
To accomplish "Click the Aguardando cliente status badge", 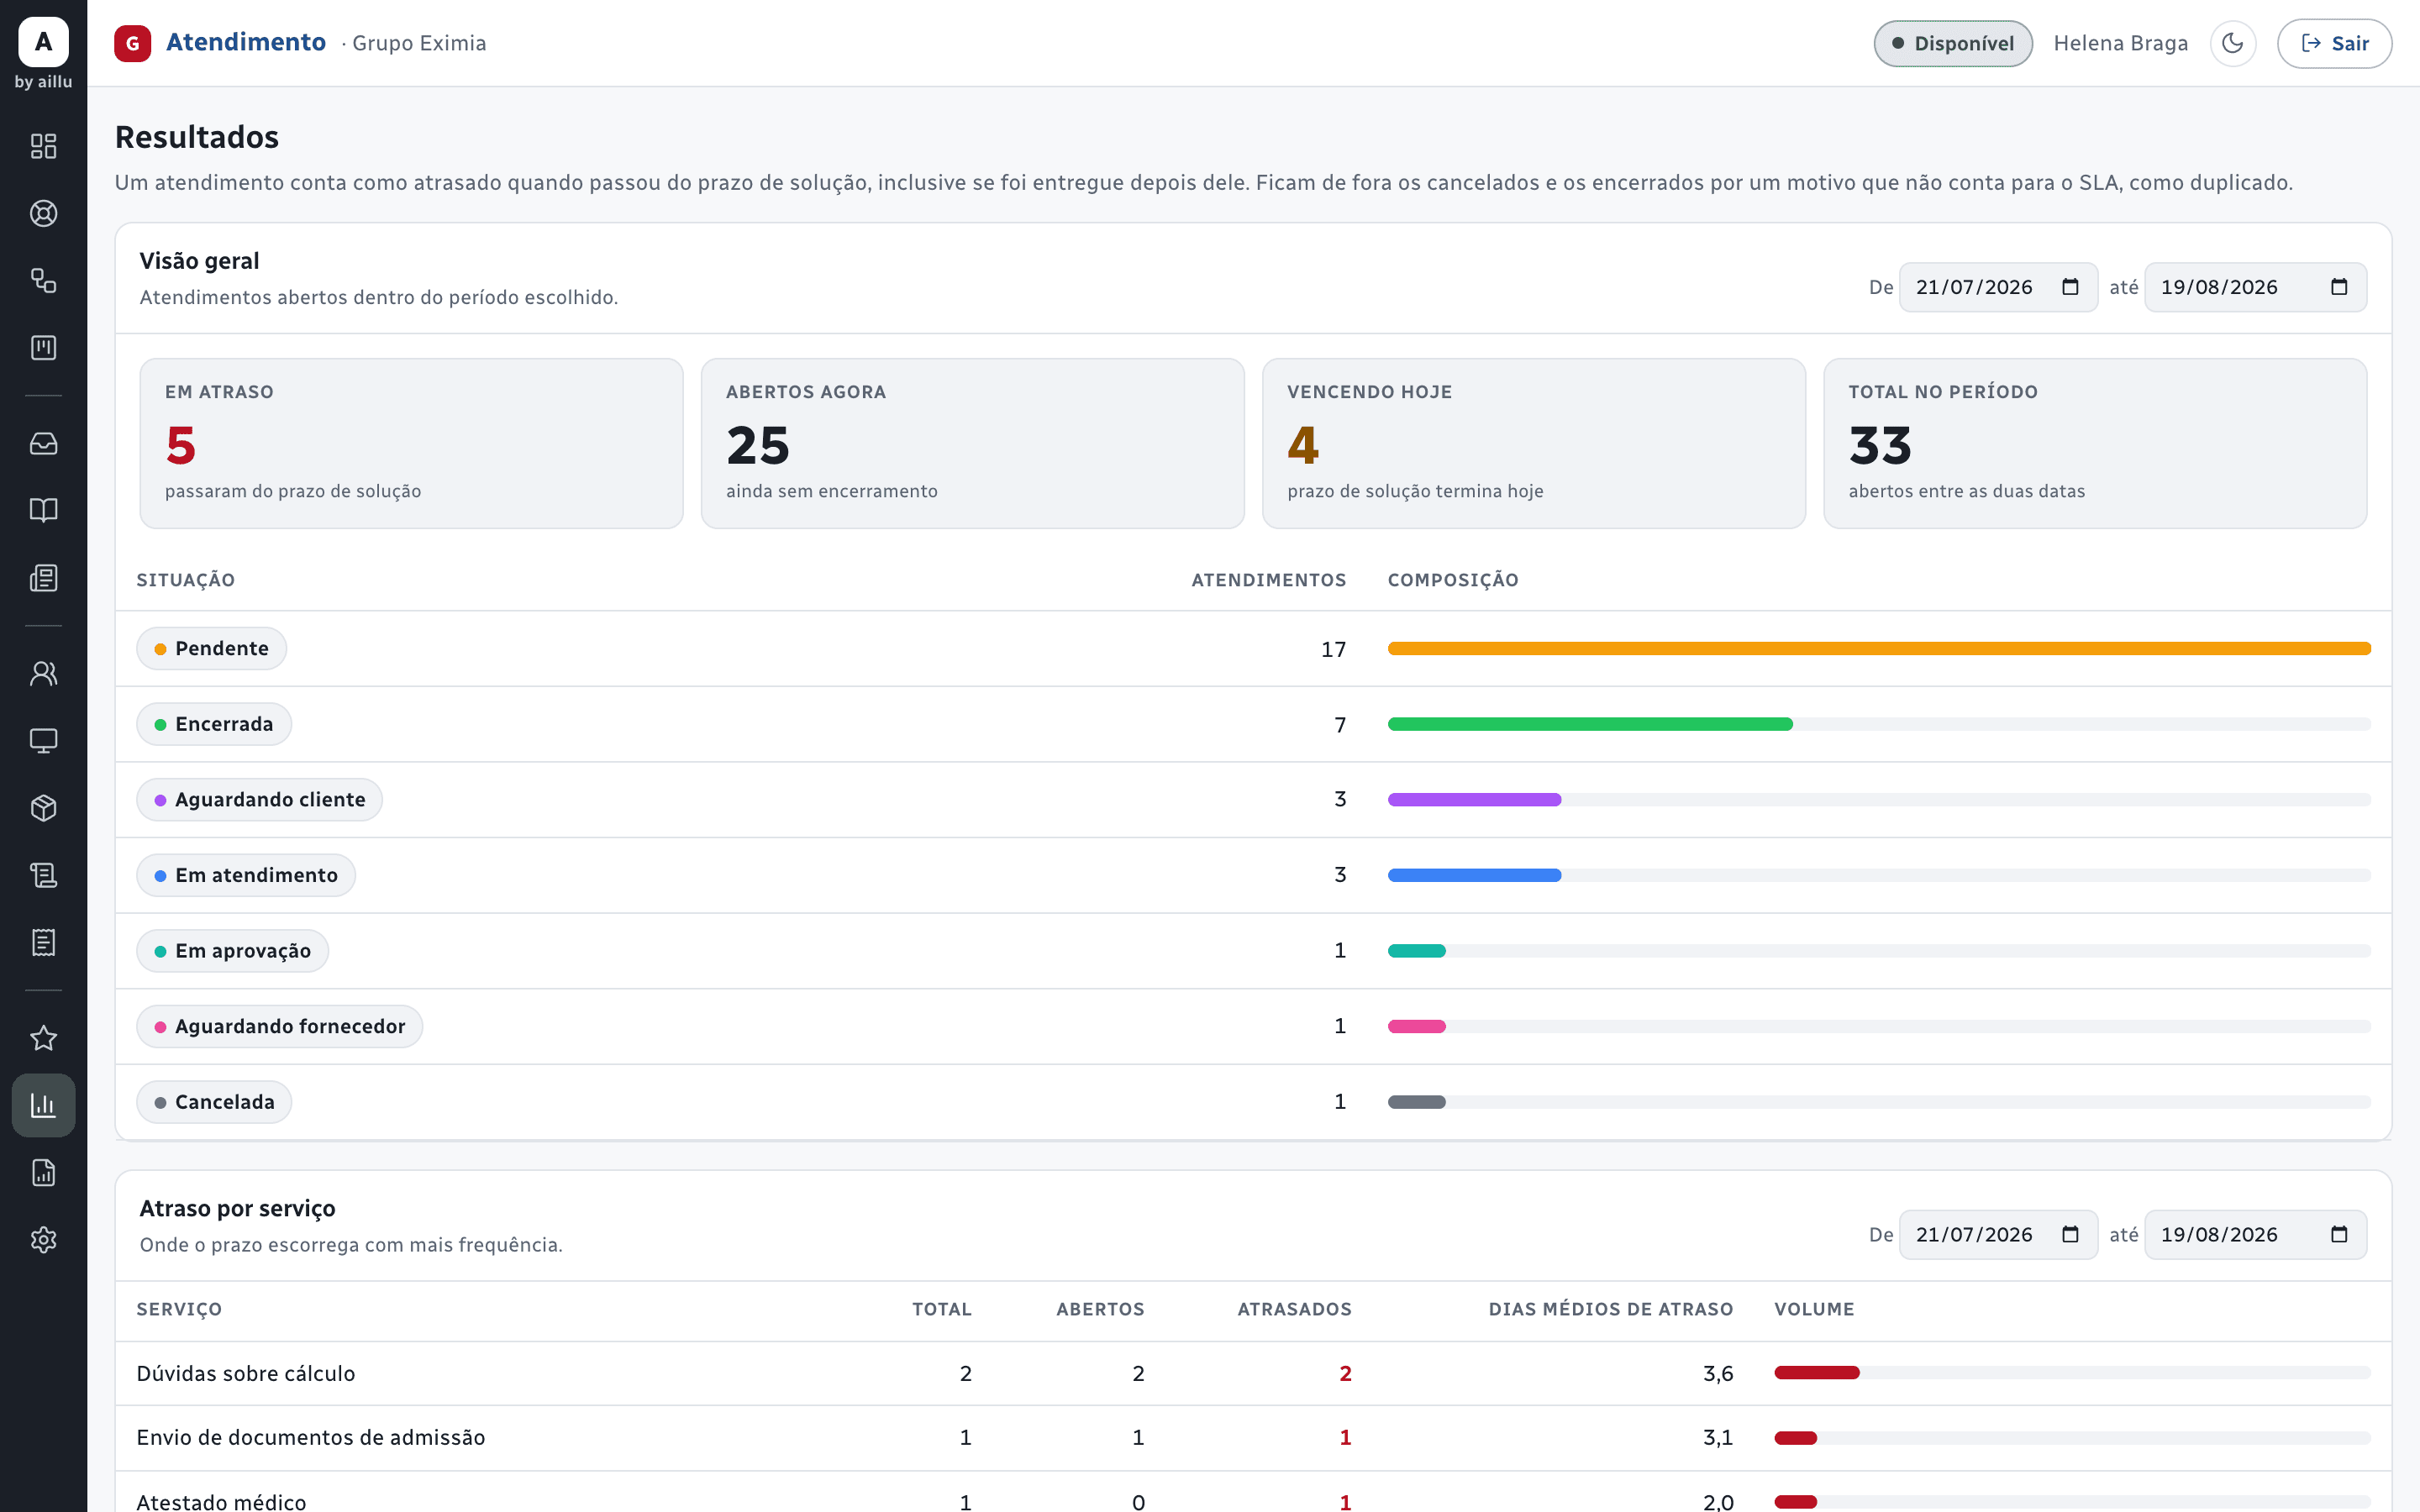I will click(259, 799).
